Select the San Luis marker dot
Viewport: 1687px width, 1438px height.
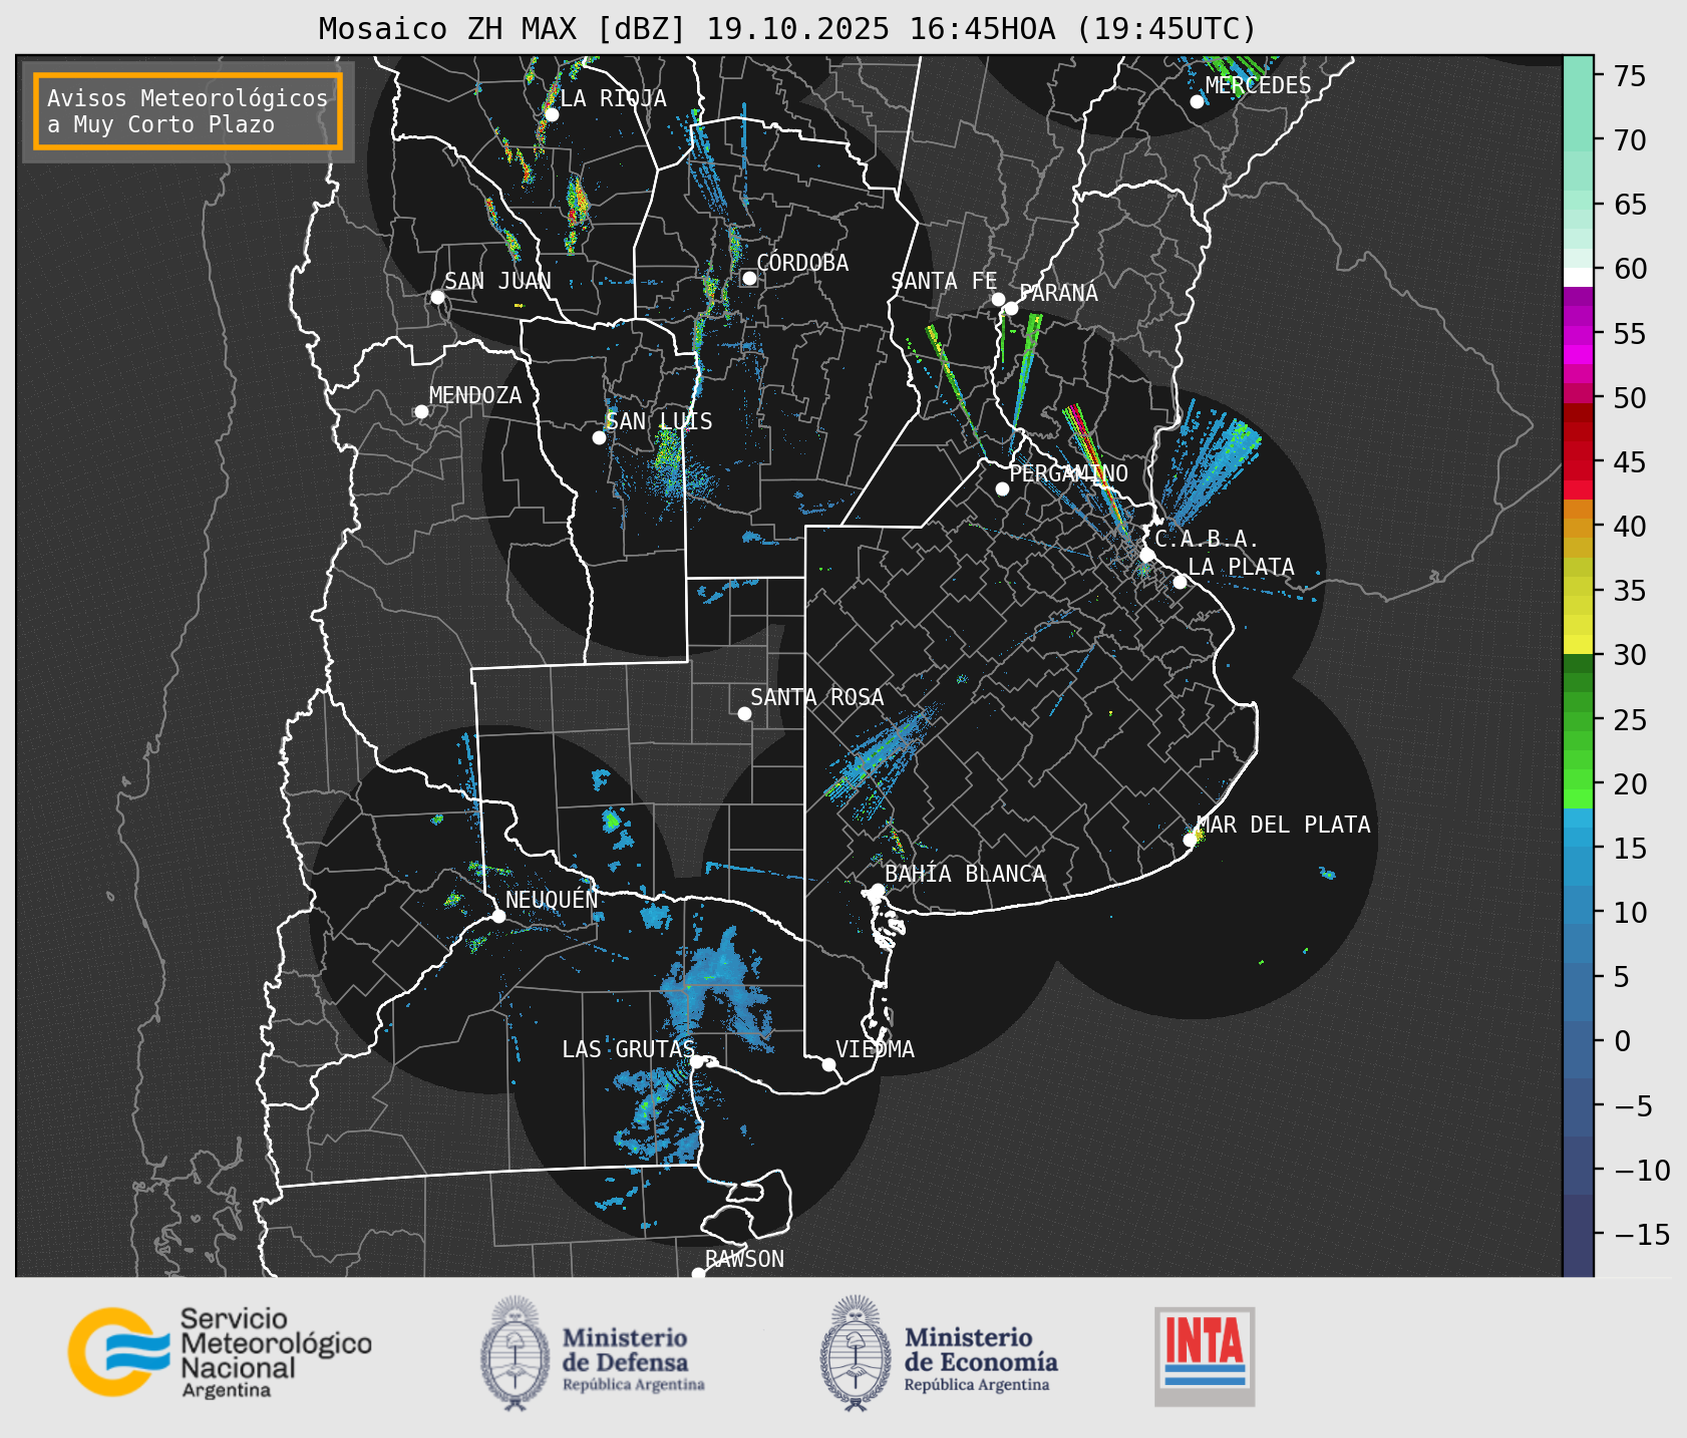(x=599, y=438)
